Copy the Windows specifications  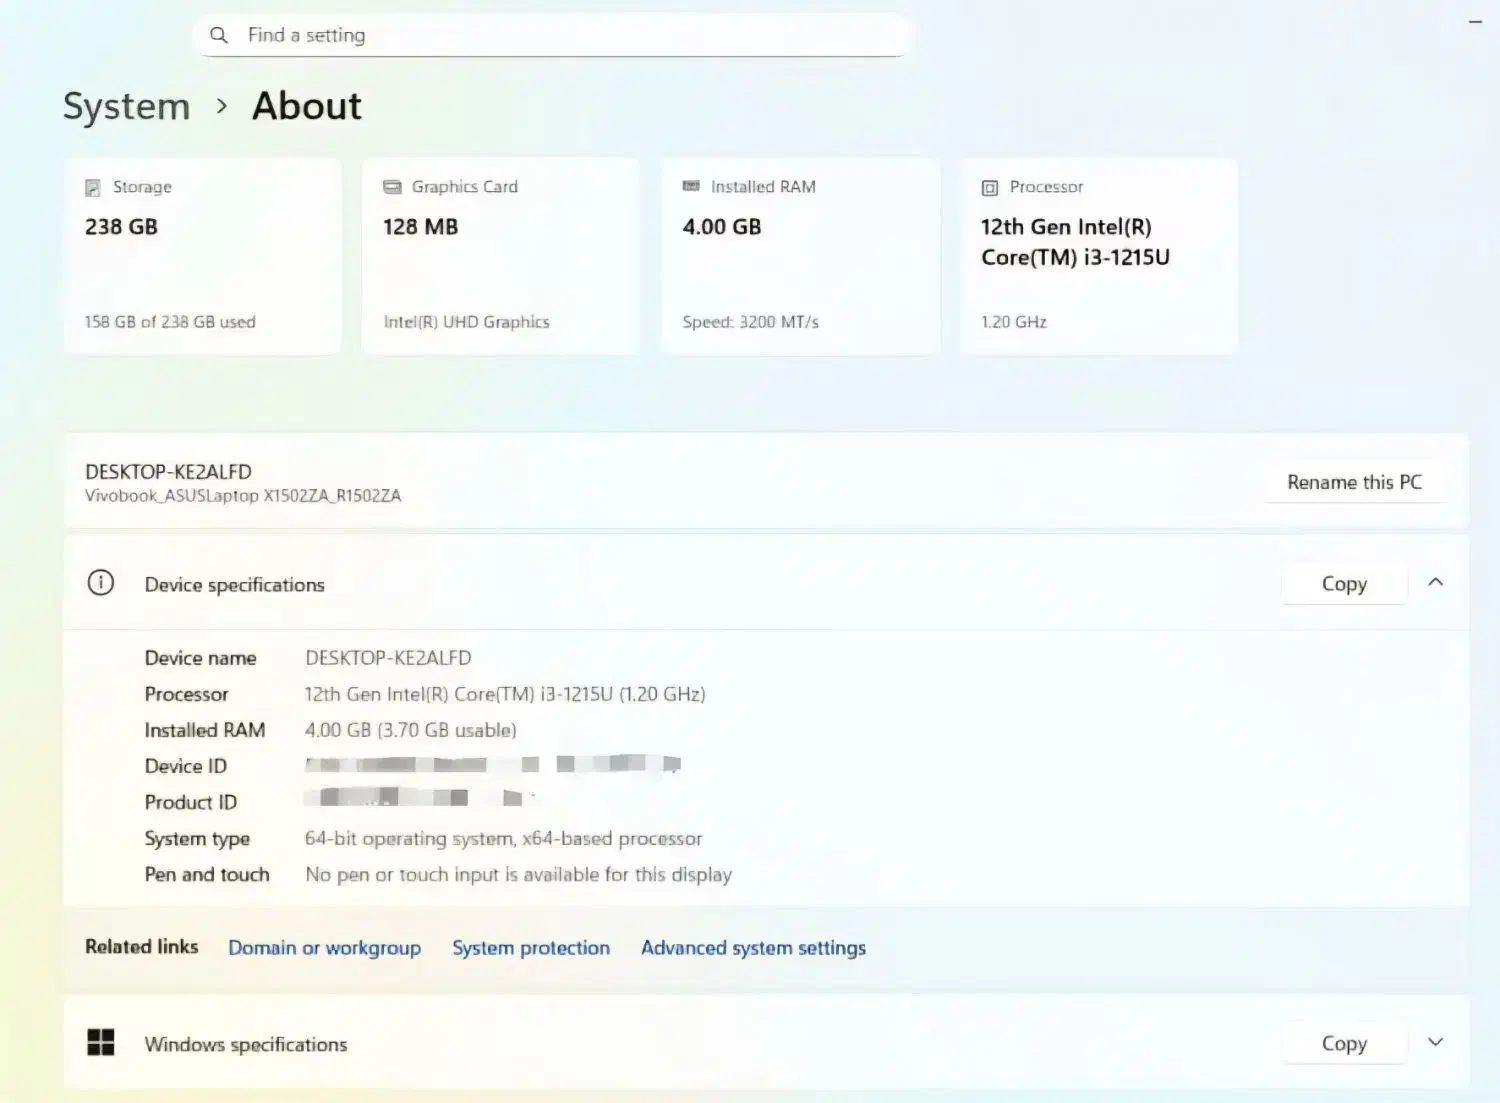tap(1344, 1043)
